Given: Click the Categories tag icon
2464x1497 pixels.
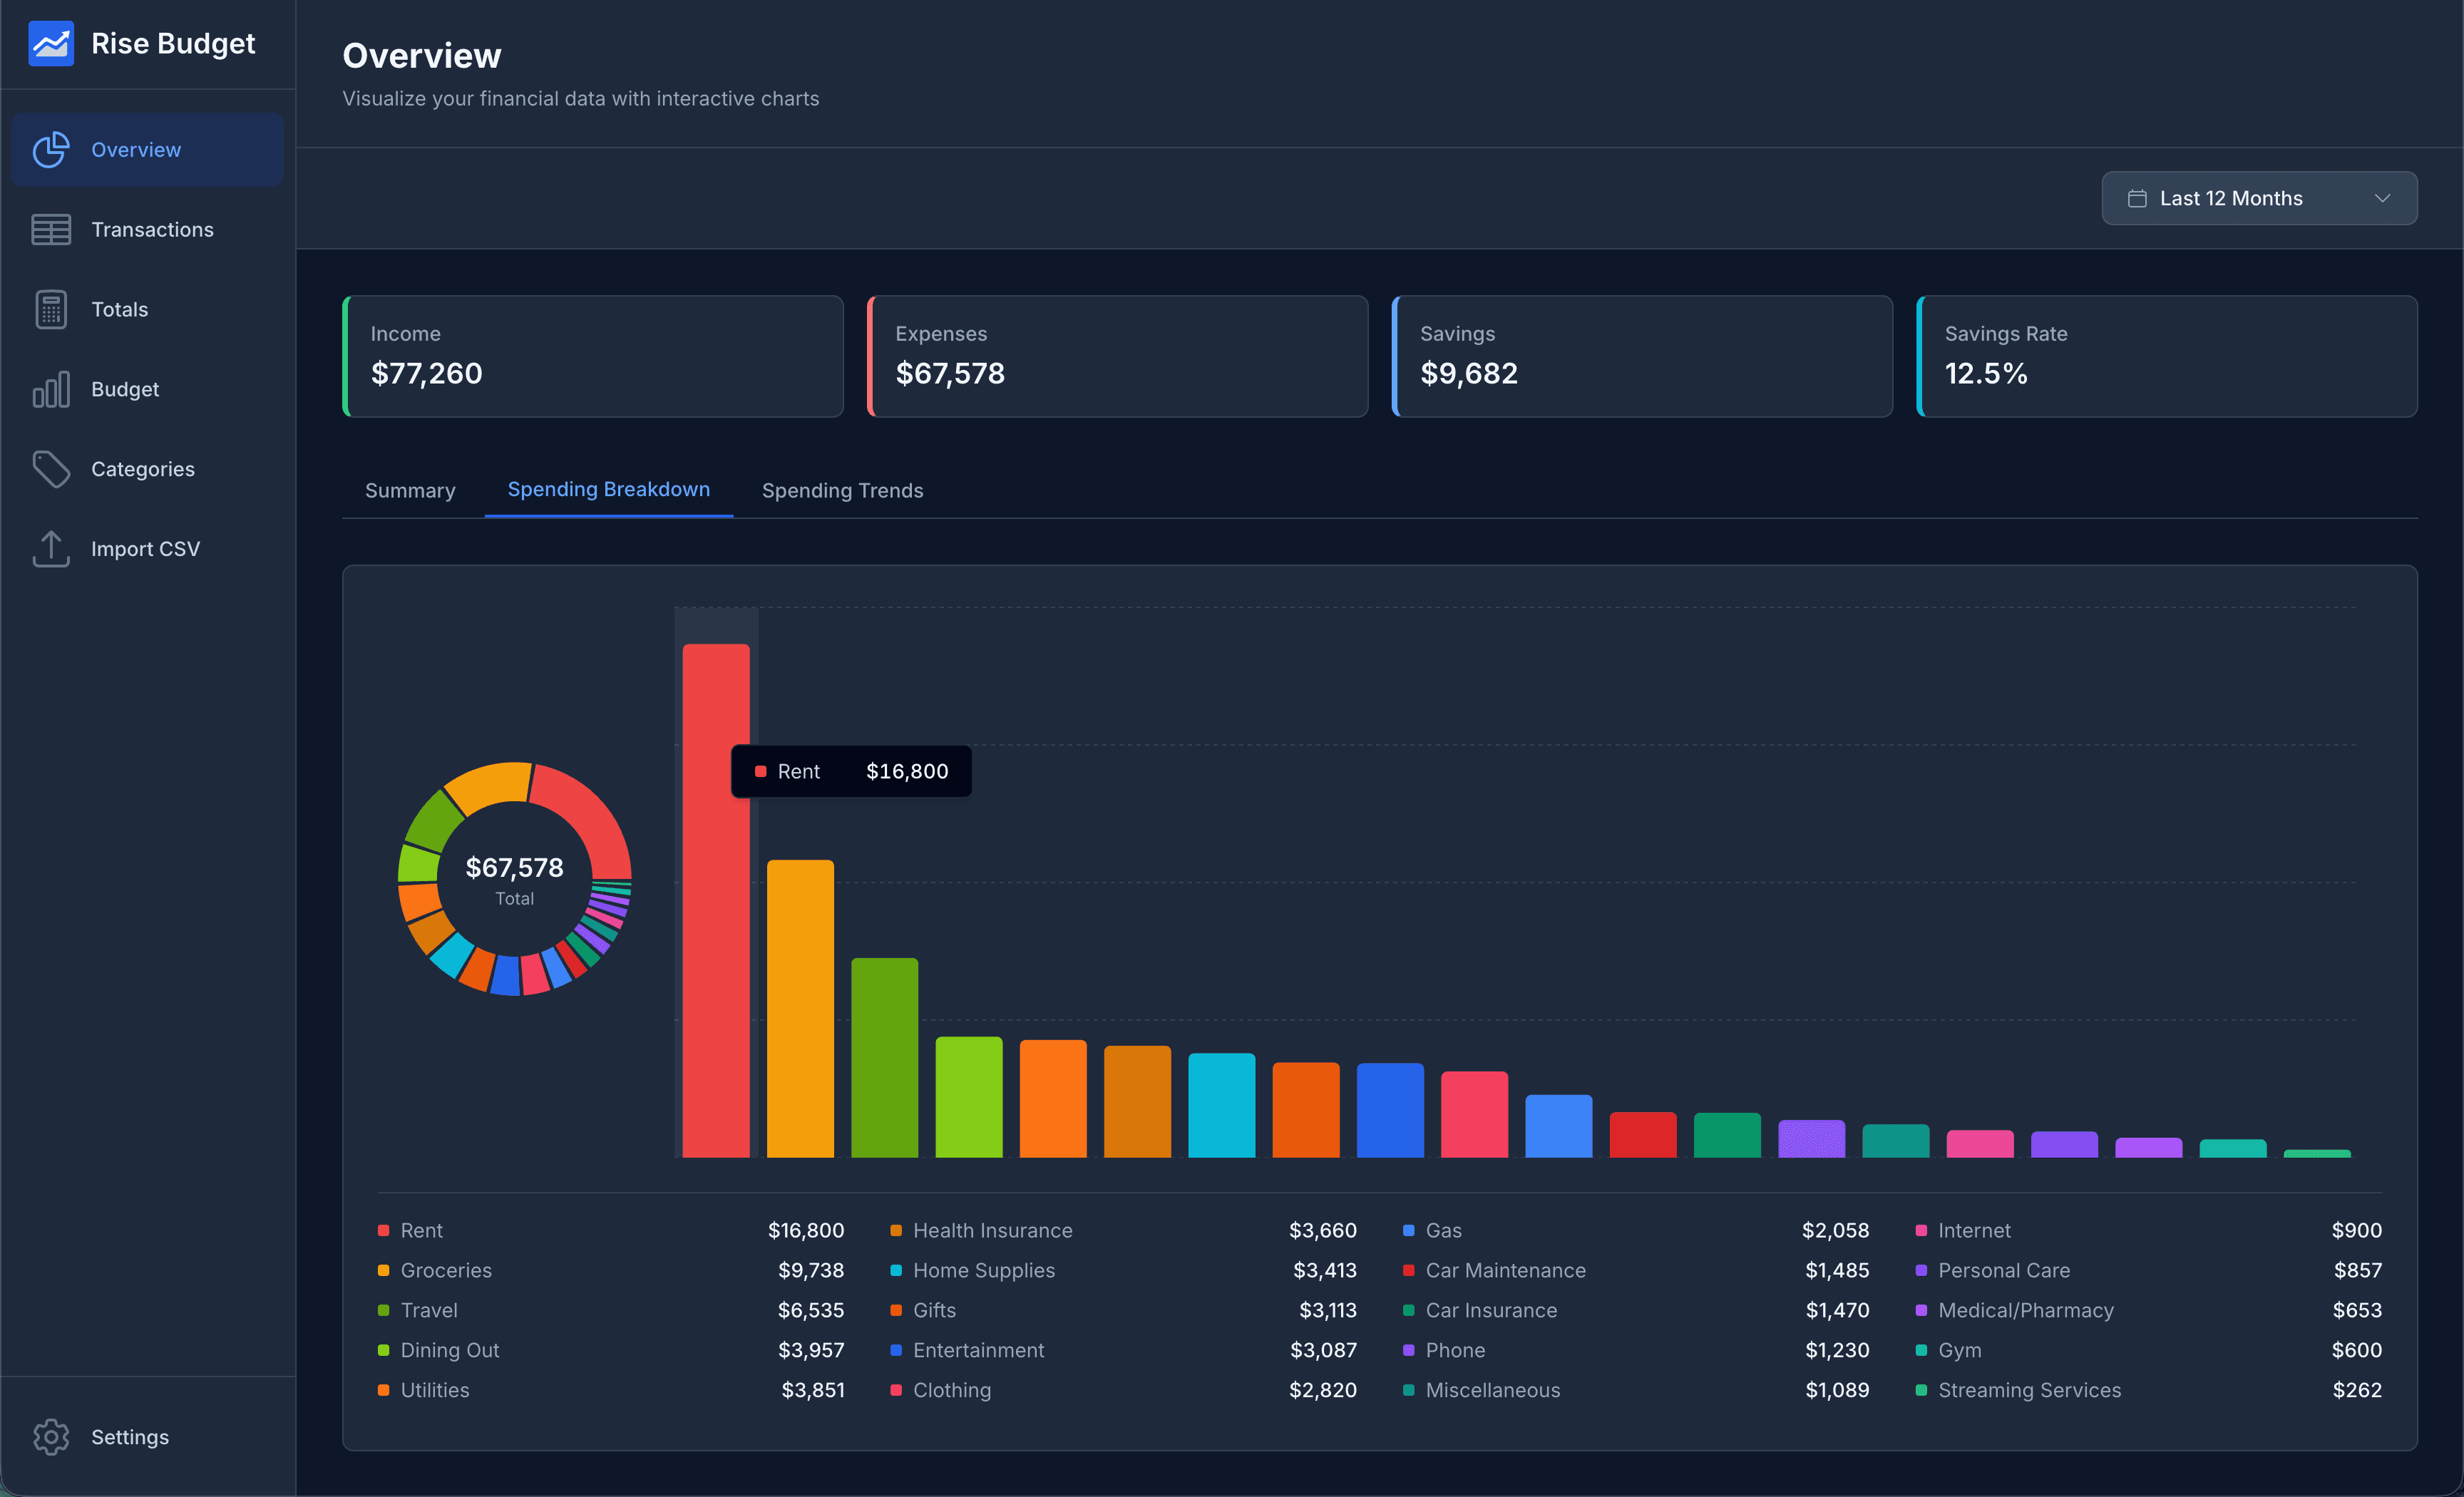Looking at the screenshot, I should [x=51, y=469].
